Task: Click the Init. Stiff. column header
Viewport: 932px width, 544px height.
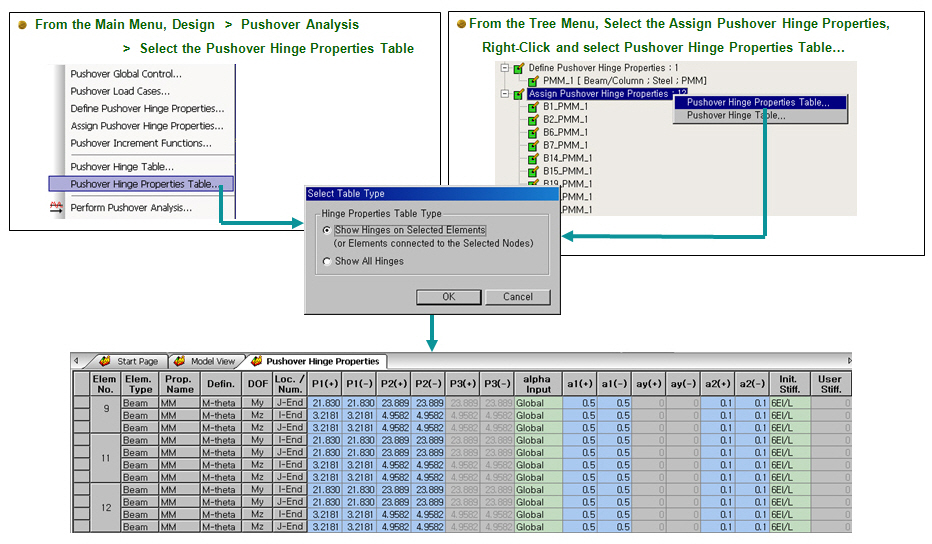Action: [x=789, y=384]
